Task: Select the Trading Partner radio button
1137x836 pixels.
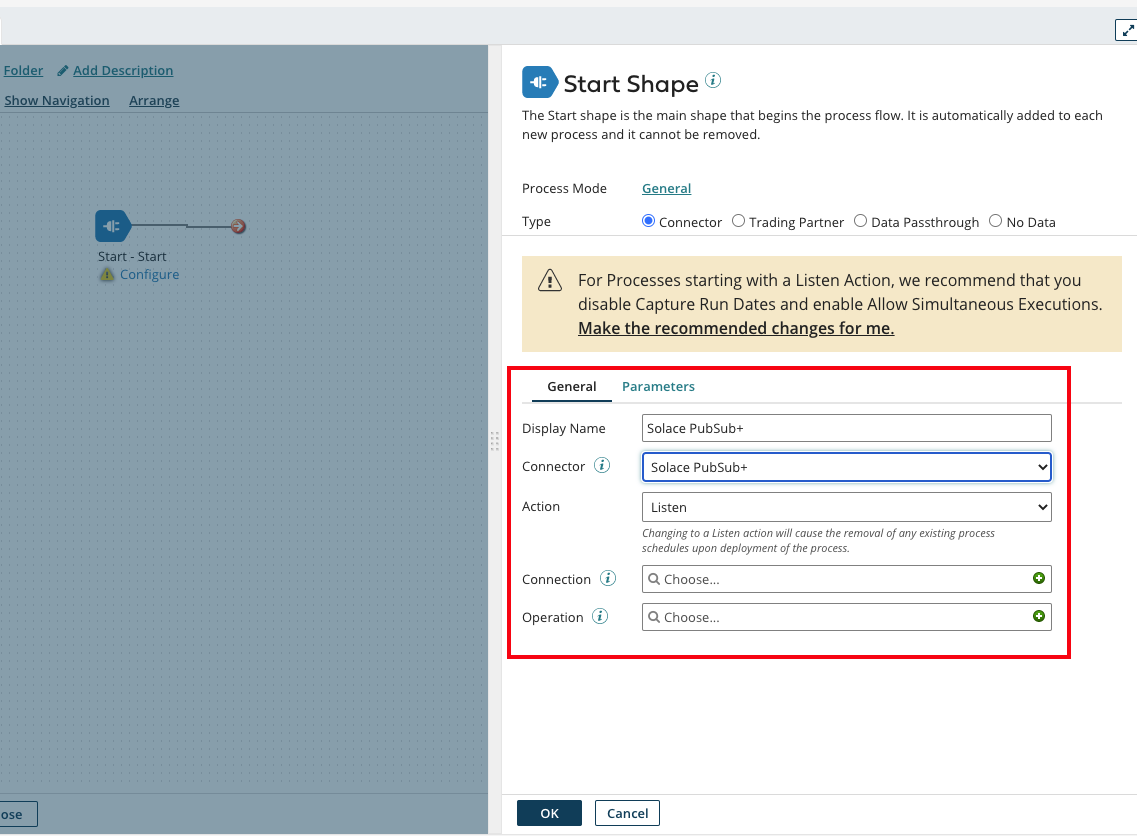Action: [738, 221]
